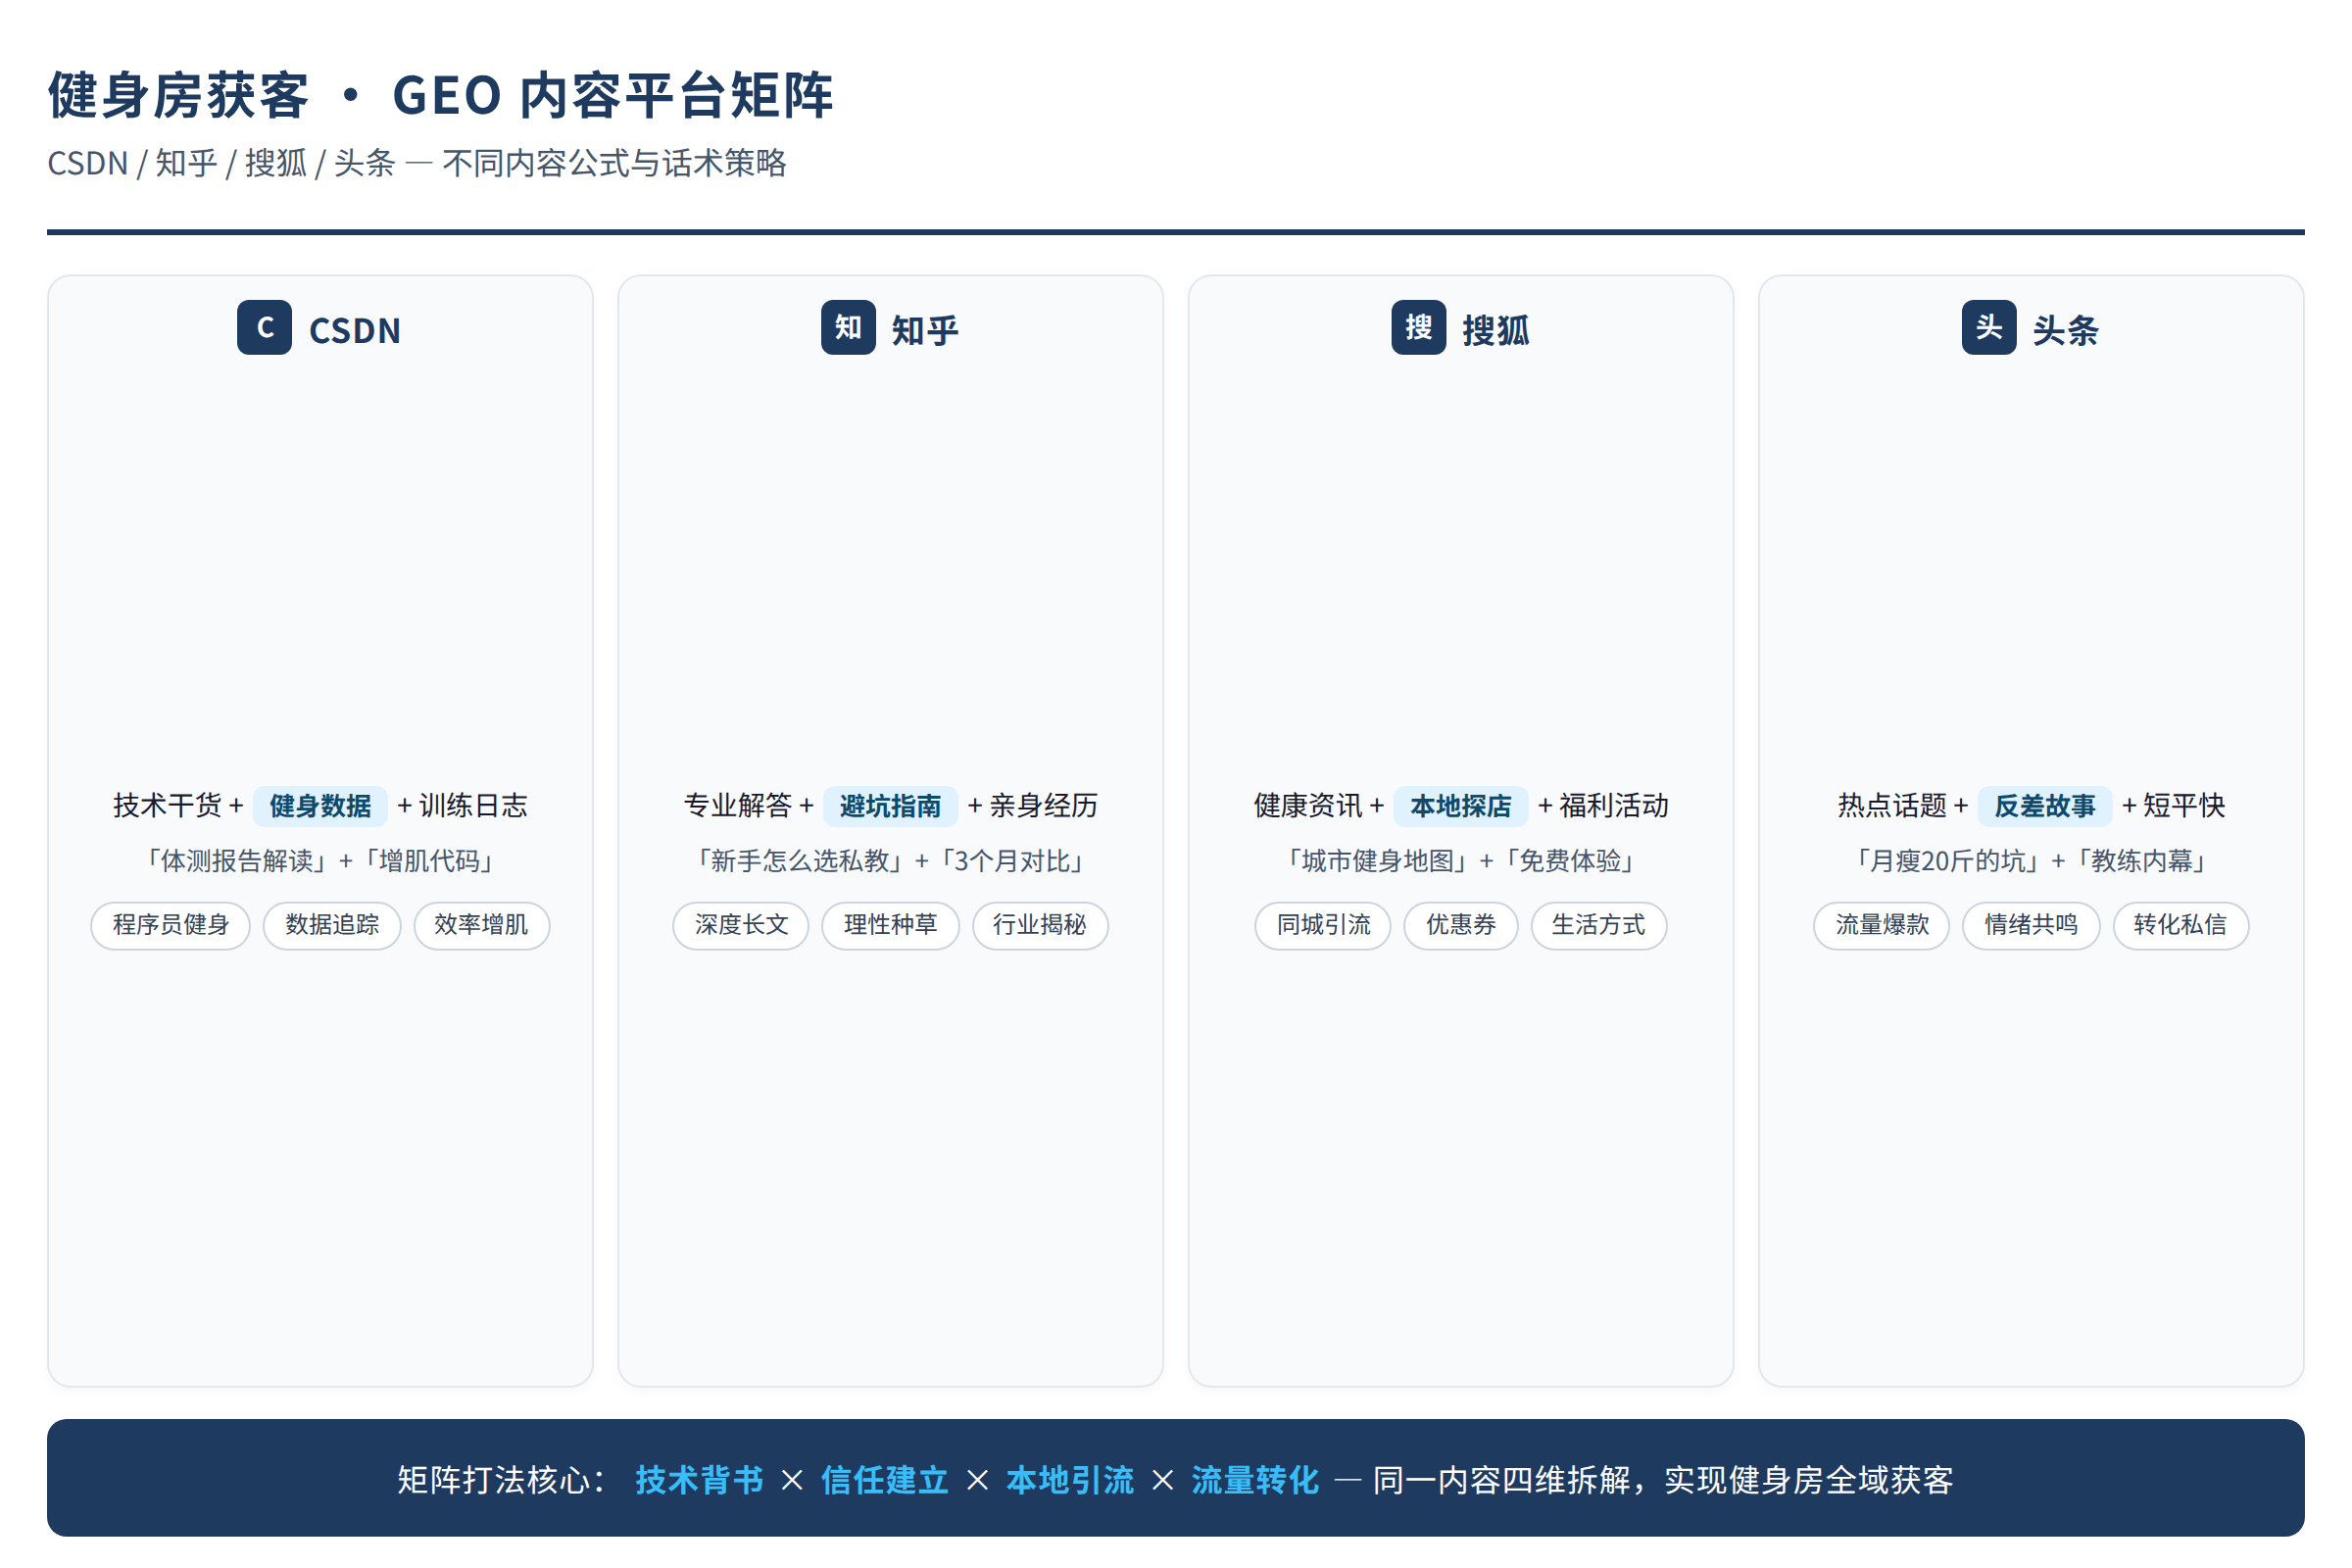This screenshot has height=1568, width=2352.
Task: Click the 生活方式 pill tag
Action: tap(1598, 925)
